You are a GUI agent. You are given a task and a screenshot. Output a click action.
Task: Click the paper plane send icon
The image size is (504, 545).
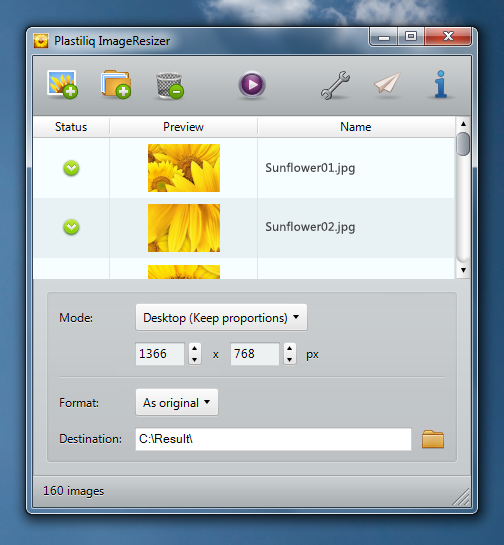(387, 83)
